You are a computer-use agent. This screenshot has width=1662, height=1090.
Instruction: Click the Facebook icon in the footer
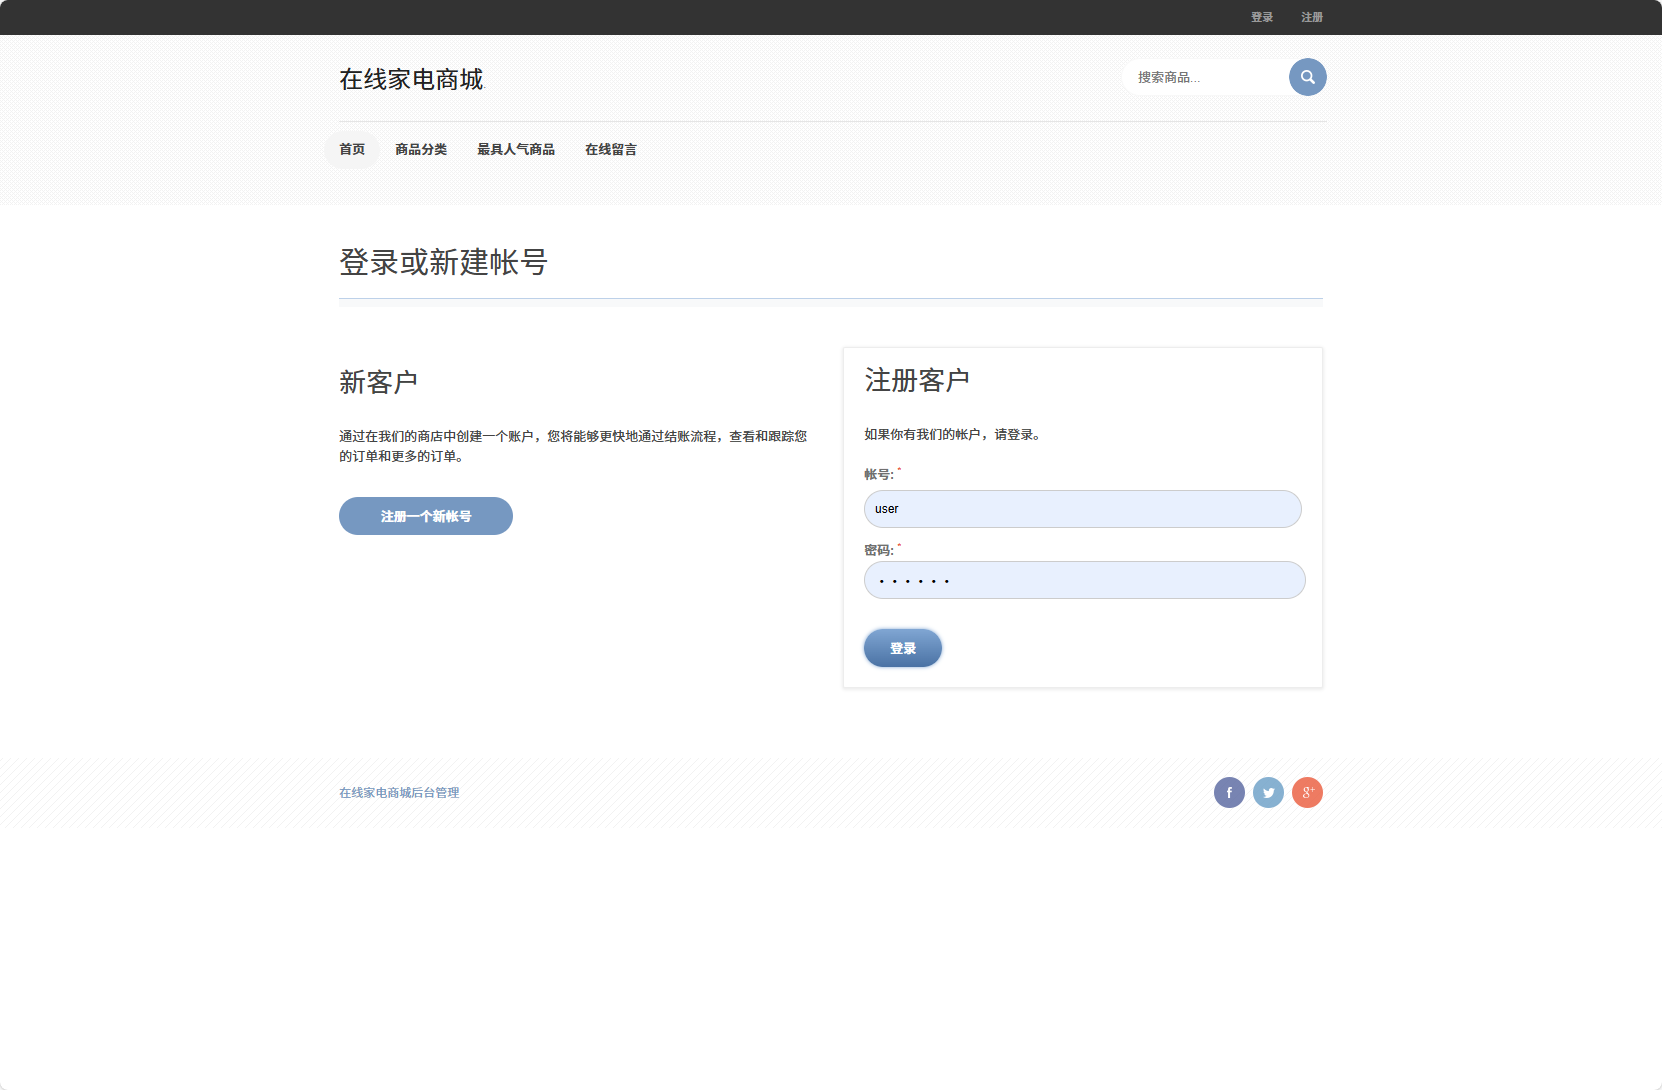tap(1229, 792)
